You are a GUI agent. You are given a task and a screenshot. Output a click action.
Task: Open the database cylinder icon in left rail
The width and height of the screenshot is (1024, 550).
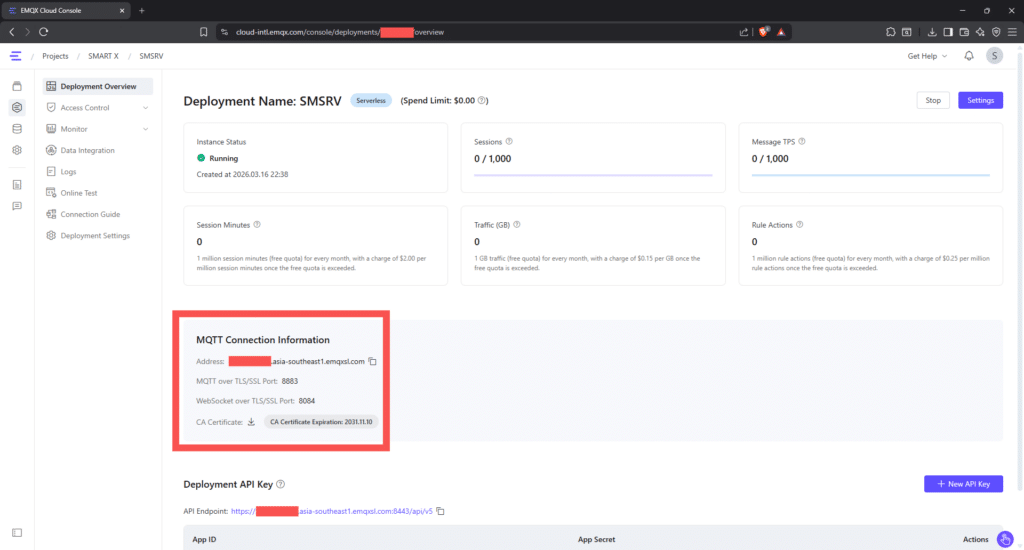pyautogui.click(x=17, y=129)
